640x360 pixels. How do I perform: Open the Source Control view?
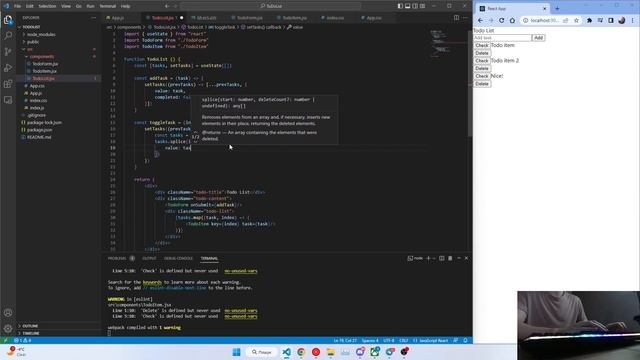tap(8, 51)
